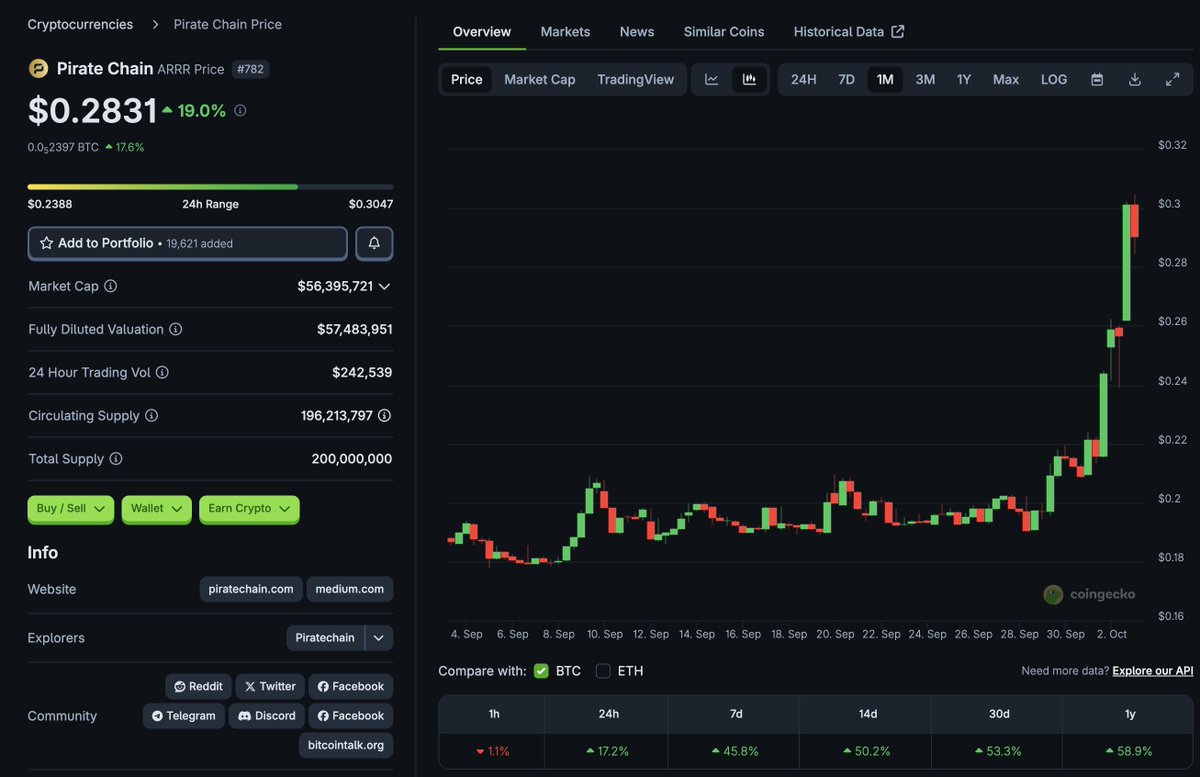Click the 24 Hour Trading Vol info icon
Screen dimensions: 1200x777
pos(162,372)
